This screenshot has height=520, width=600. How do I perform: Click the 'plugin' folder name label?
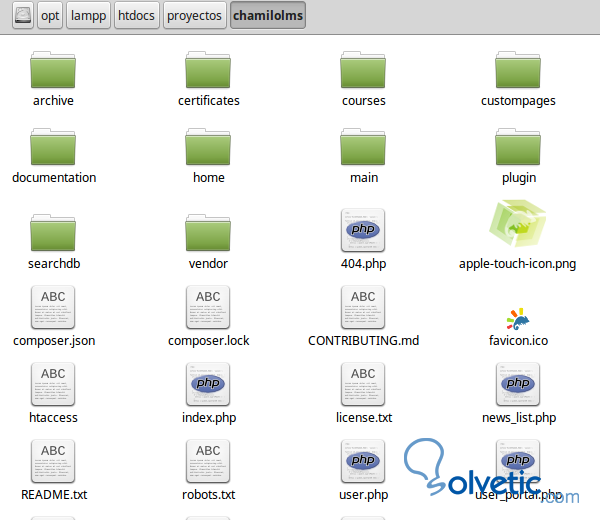tap(519, 178)
